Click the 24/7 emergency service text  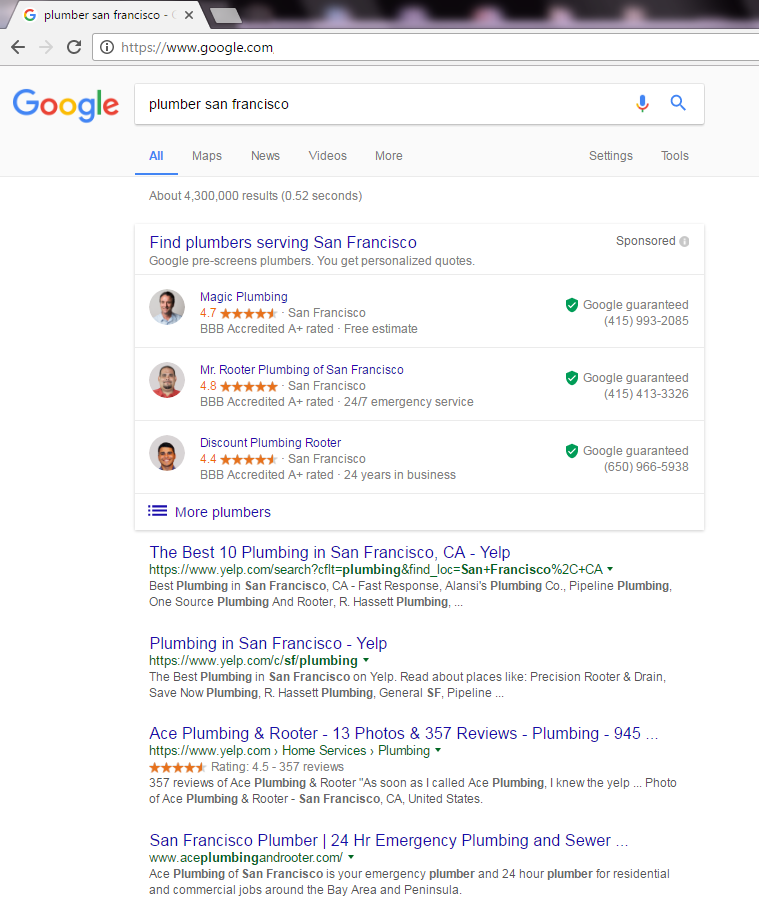tap(408, 402)
